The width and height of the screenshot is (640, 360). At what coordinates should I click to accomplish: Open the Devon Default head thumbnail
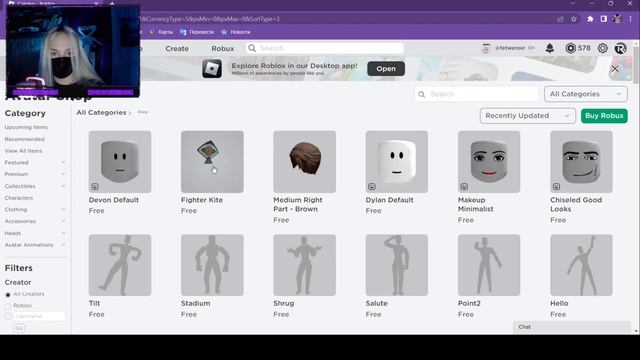[x=120, y=162]
